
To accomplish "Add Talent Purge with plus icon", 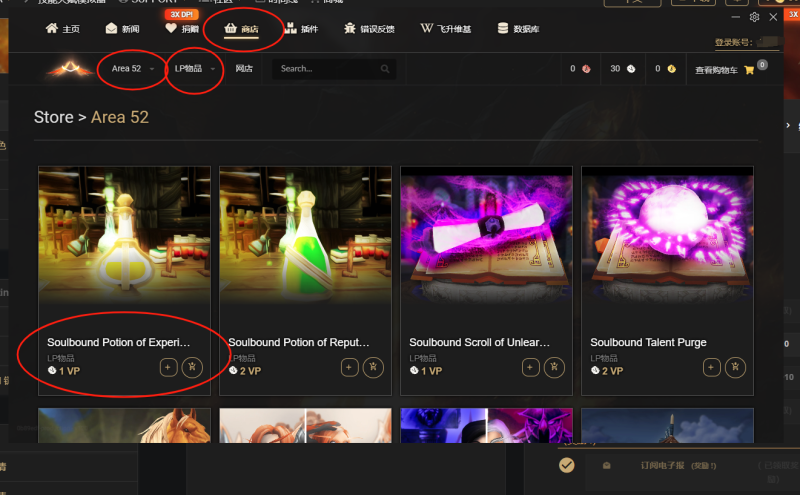I will click(712, 367).
